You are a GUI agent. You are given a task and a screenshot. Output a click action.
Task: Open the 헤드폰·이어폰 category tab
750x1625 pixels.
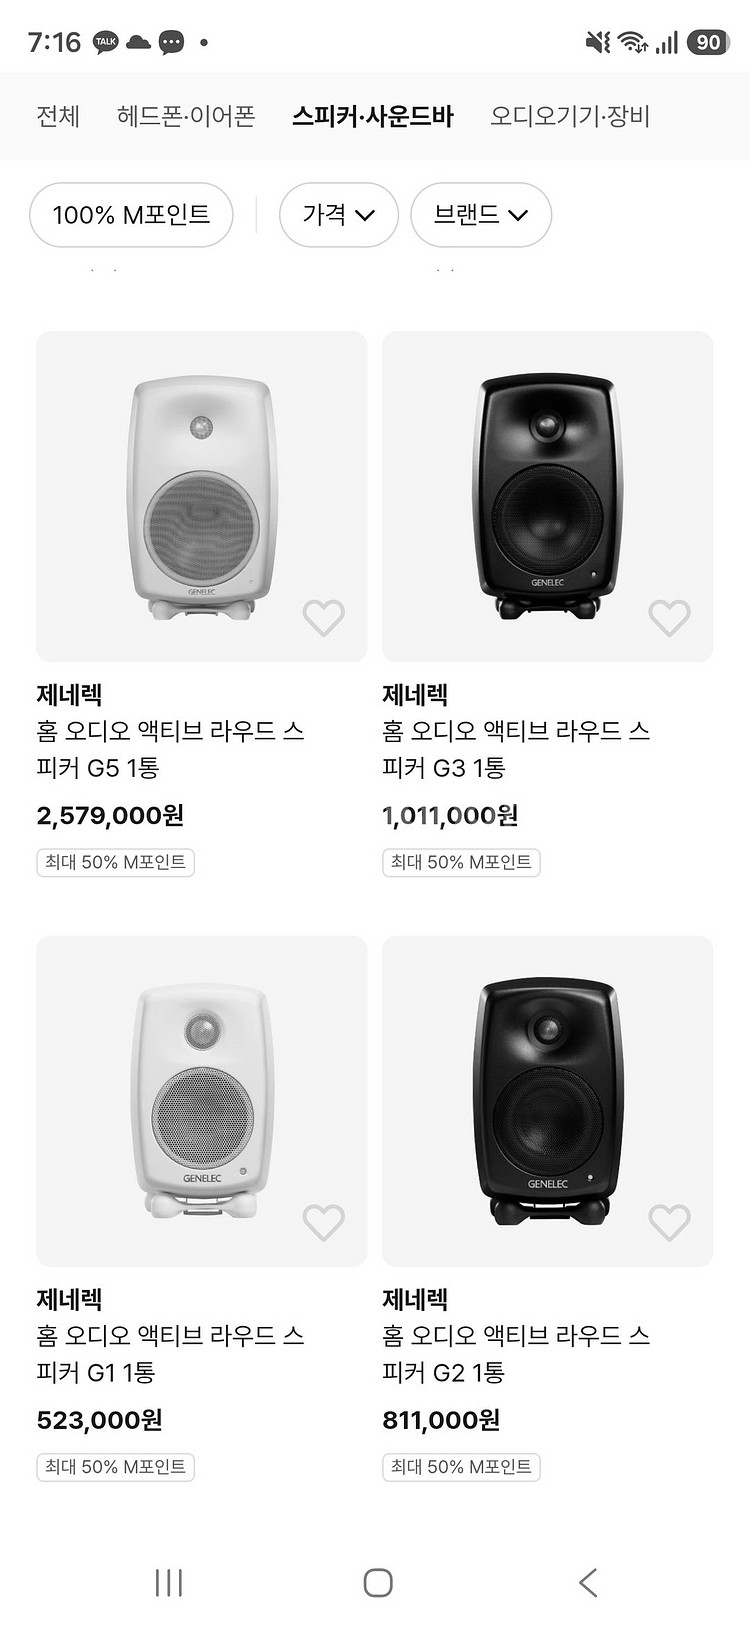tap(186, 116)
